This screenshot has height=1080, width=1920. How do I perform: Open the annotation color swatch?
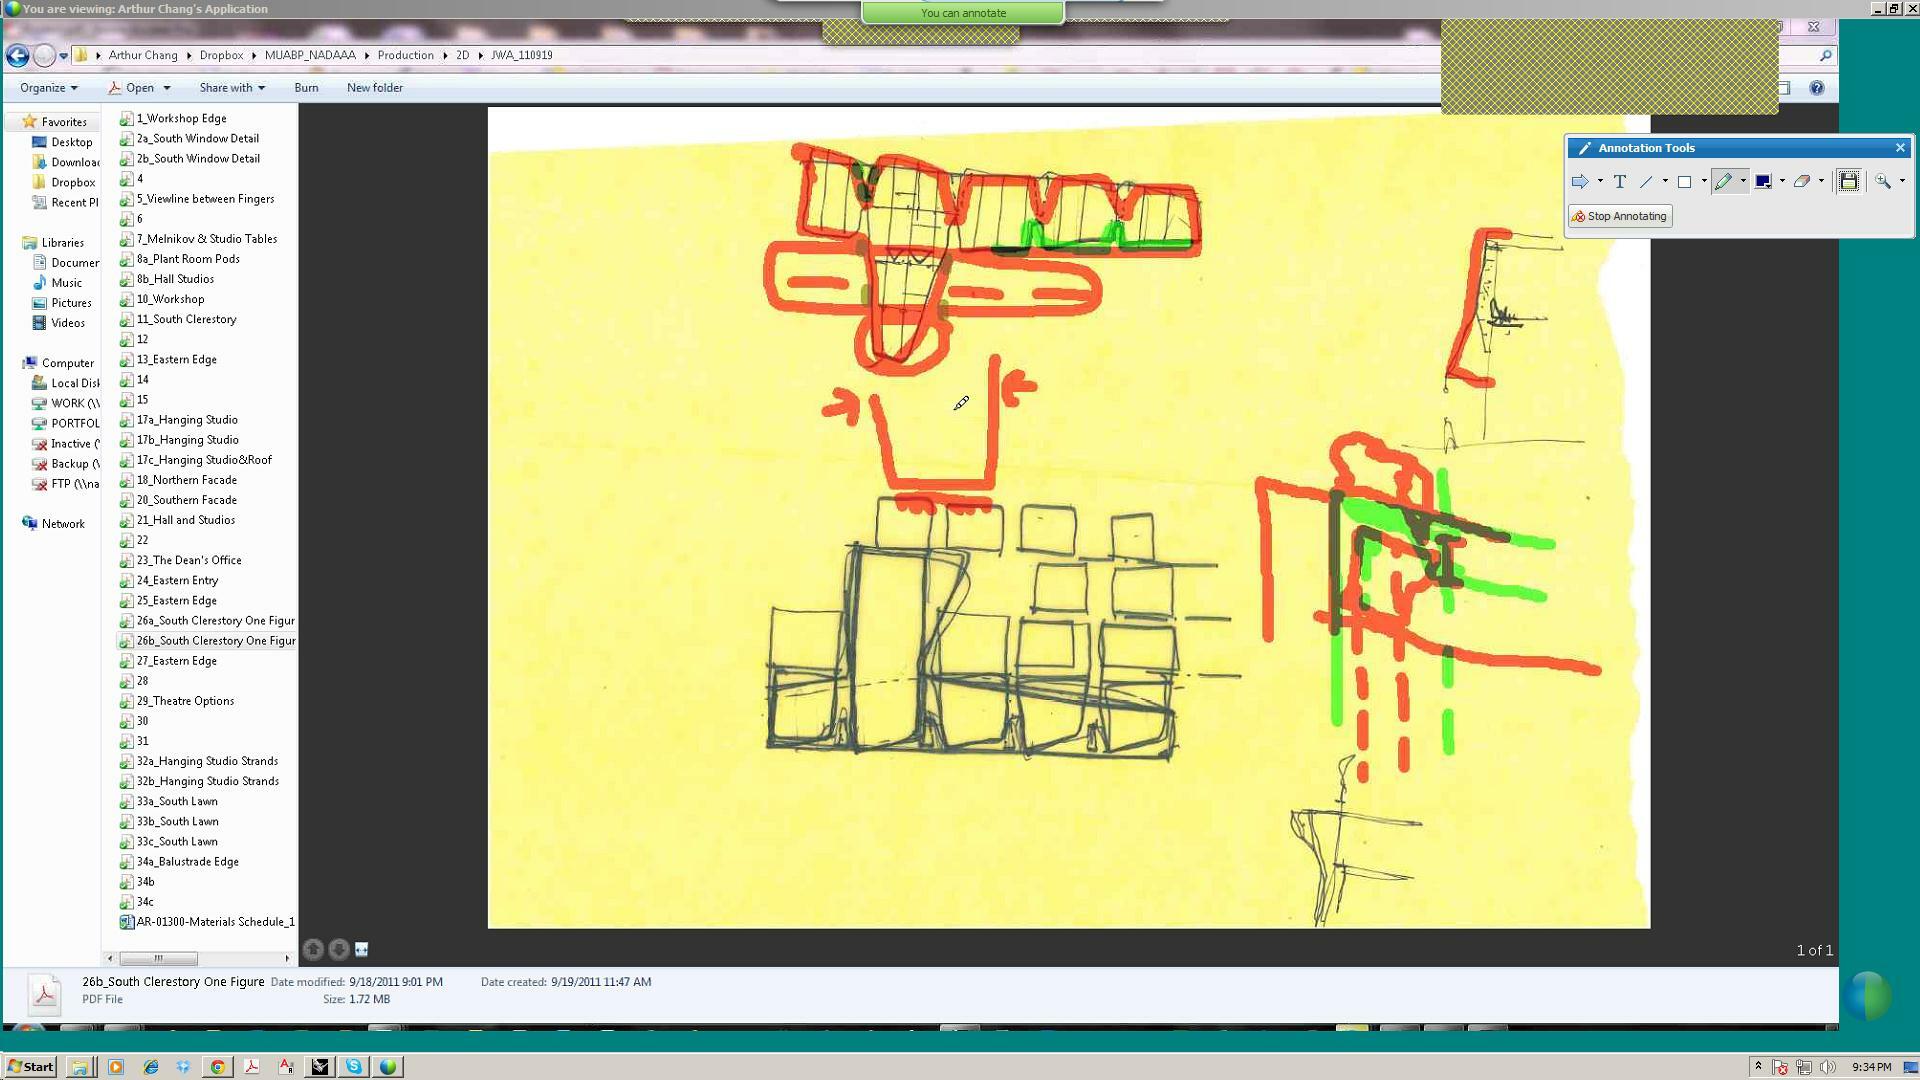[1763, 181]
